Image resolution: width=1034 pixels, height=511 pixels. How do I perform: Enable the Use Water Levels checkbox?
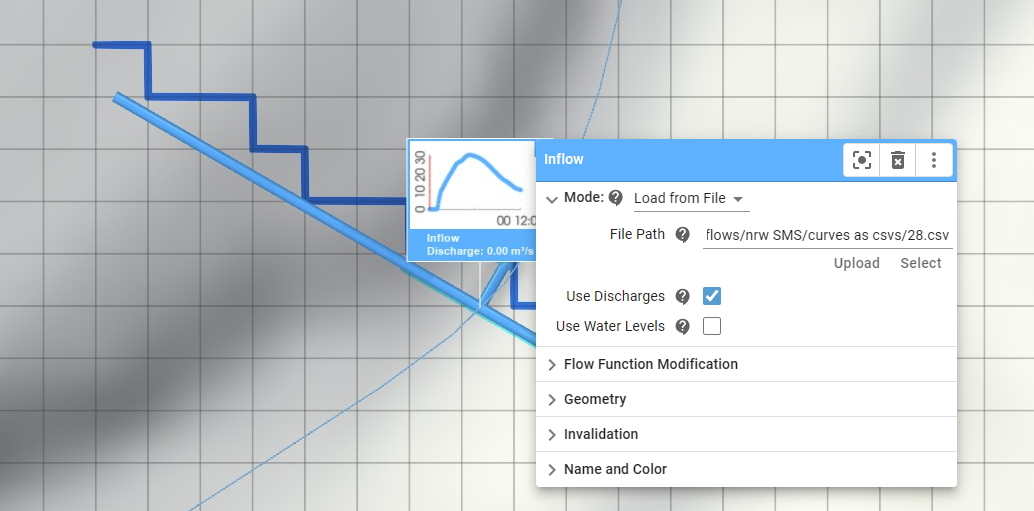[712, 326]
